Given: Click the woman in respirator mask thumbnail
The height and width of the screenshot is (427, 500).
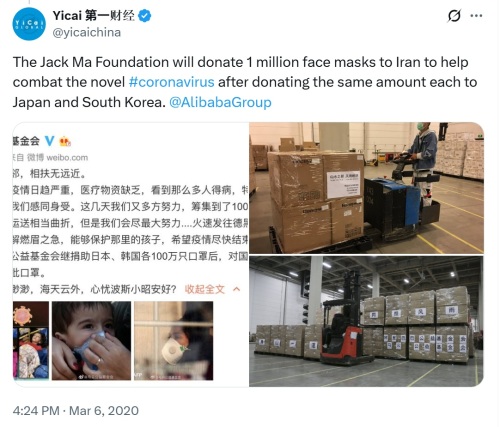Looking at the screenshot, I should pos(173,341).
